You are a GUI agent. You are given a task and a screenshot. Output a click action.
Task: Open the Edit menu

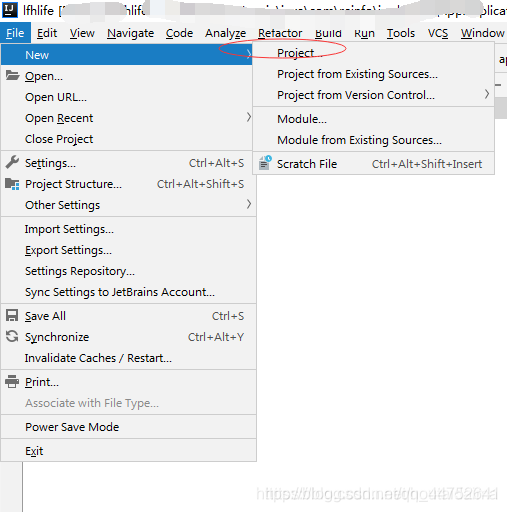tap(47, 33)
